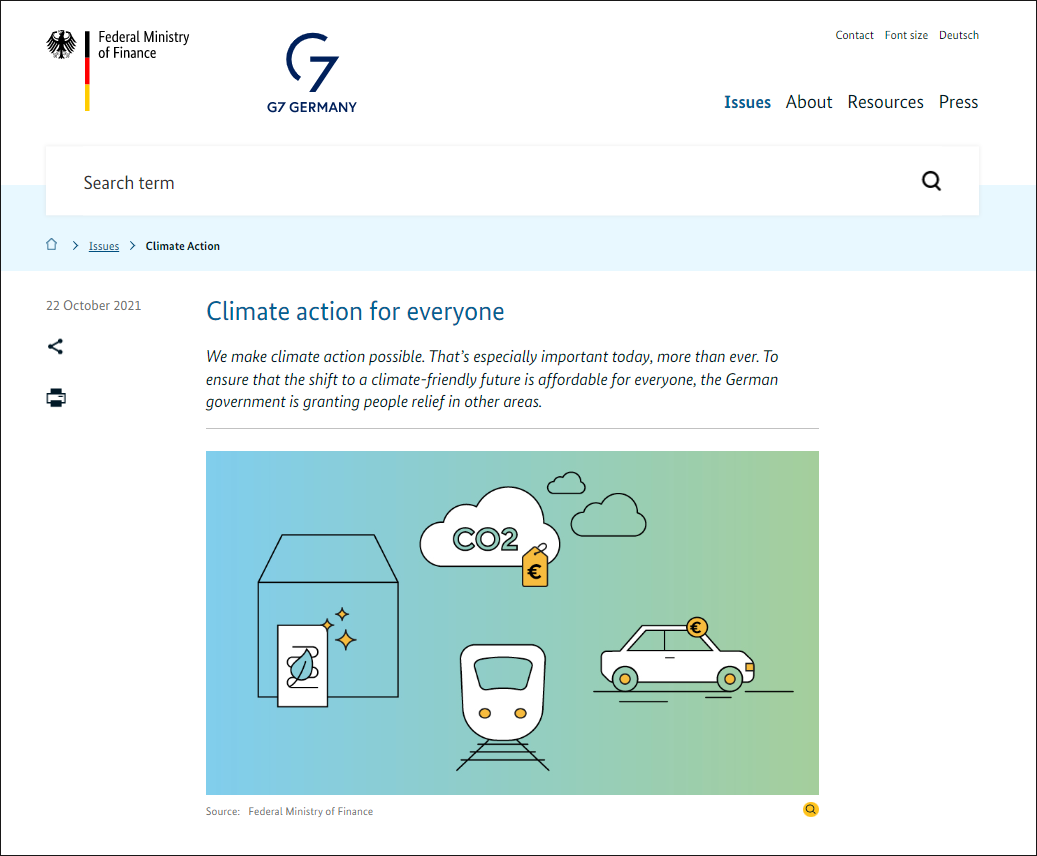The height and width of the screenshot is (856, 1037).
Task: Click the Climate Action breadcrumb item
Action: click(x=183, y=246)
